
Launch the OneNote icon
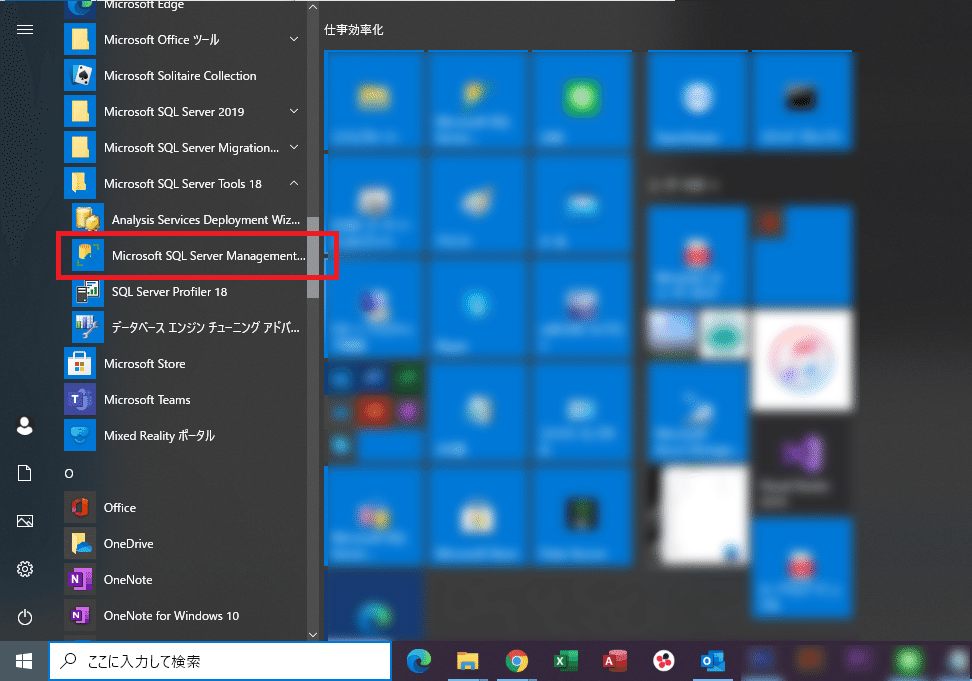tap(80, 579)
